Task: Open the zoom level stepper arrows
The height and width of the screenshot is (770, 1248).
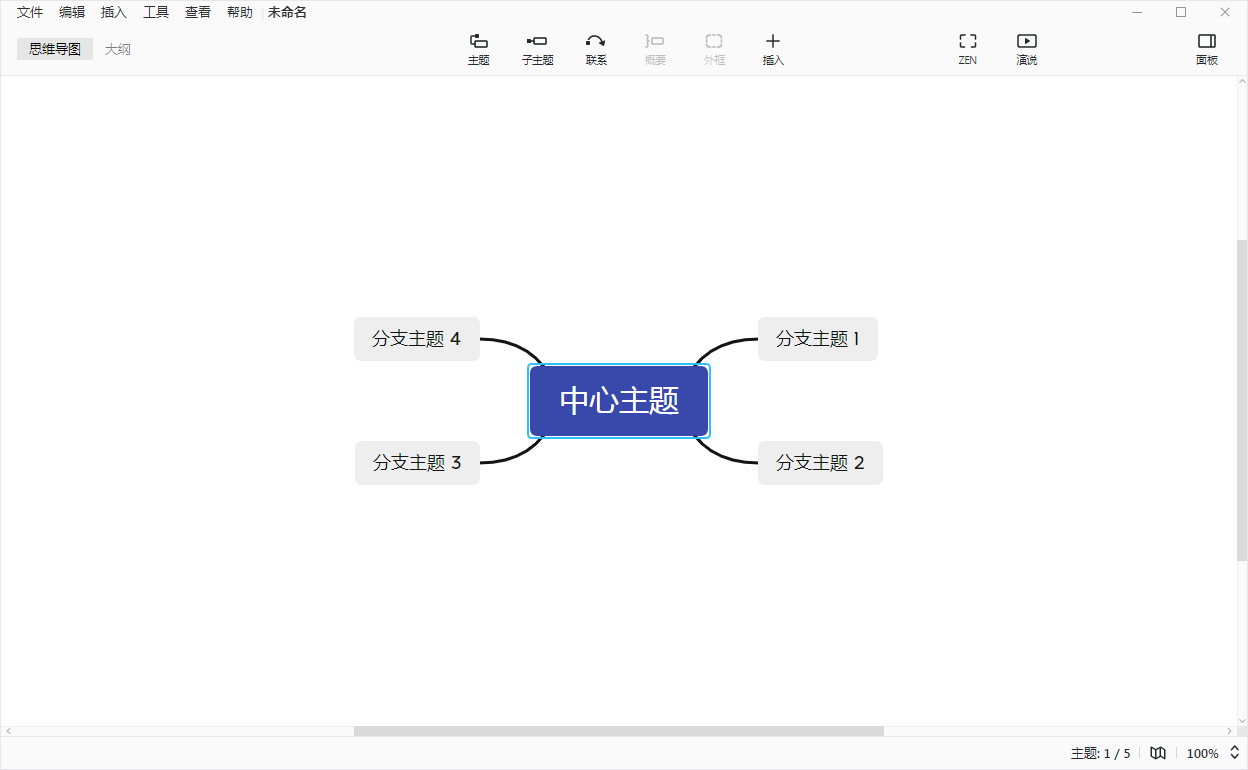Action: (x=1234, y=753)
